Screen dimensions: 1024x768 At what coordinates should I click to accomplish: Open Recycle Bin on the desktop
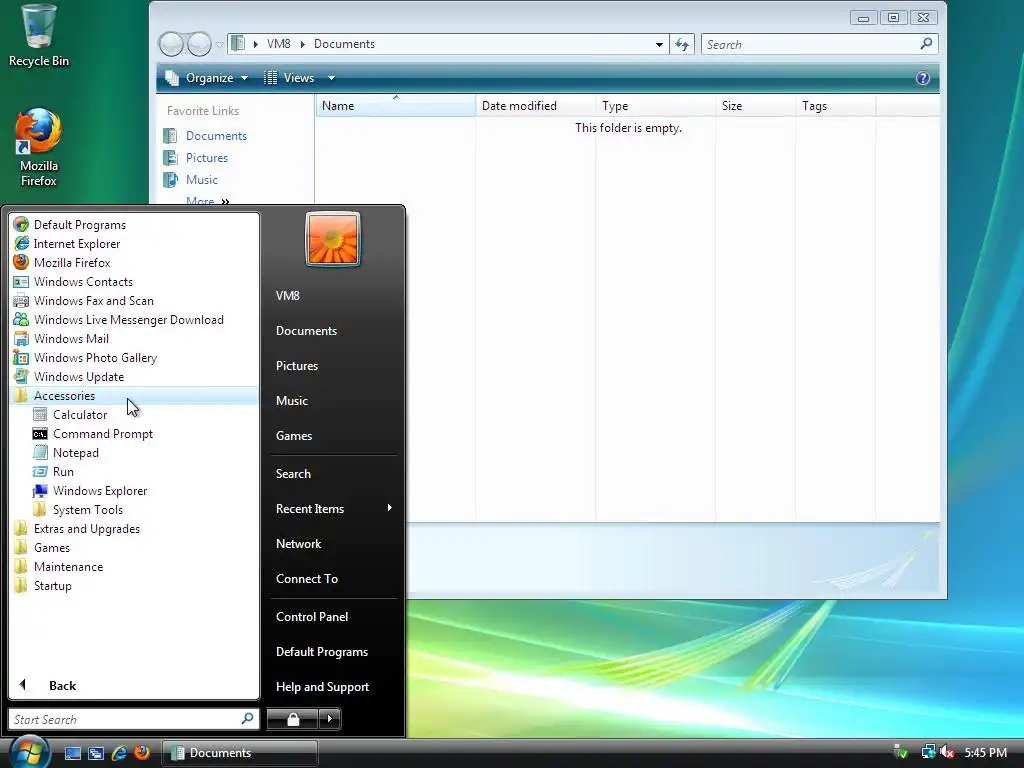39,36
